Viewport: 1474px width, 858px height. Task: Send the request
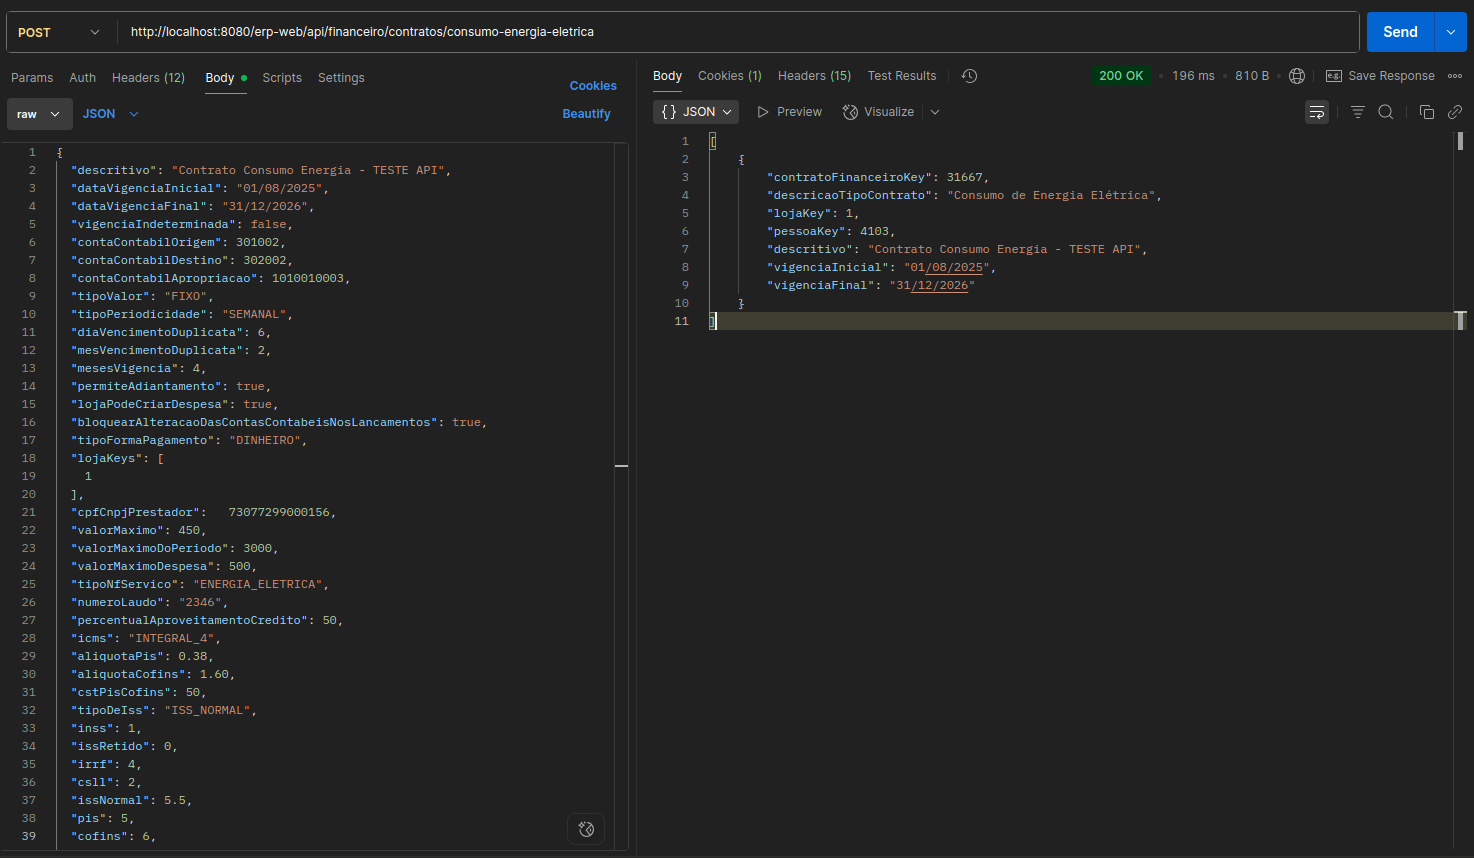[x=1400, y=32]
